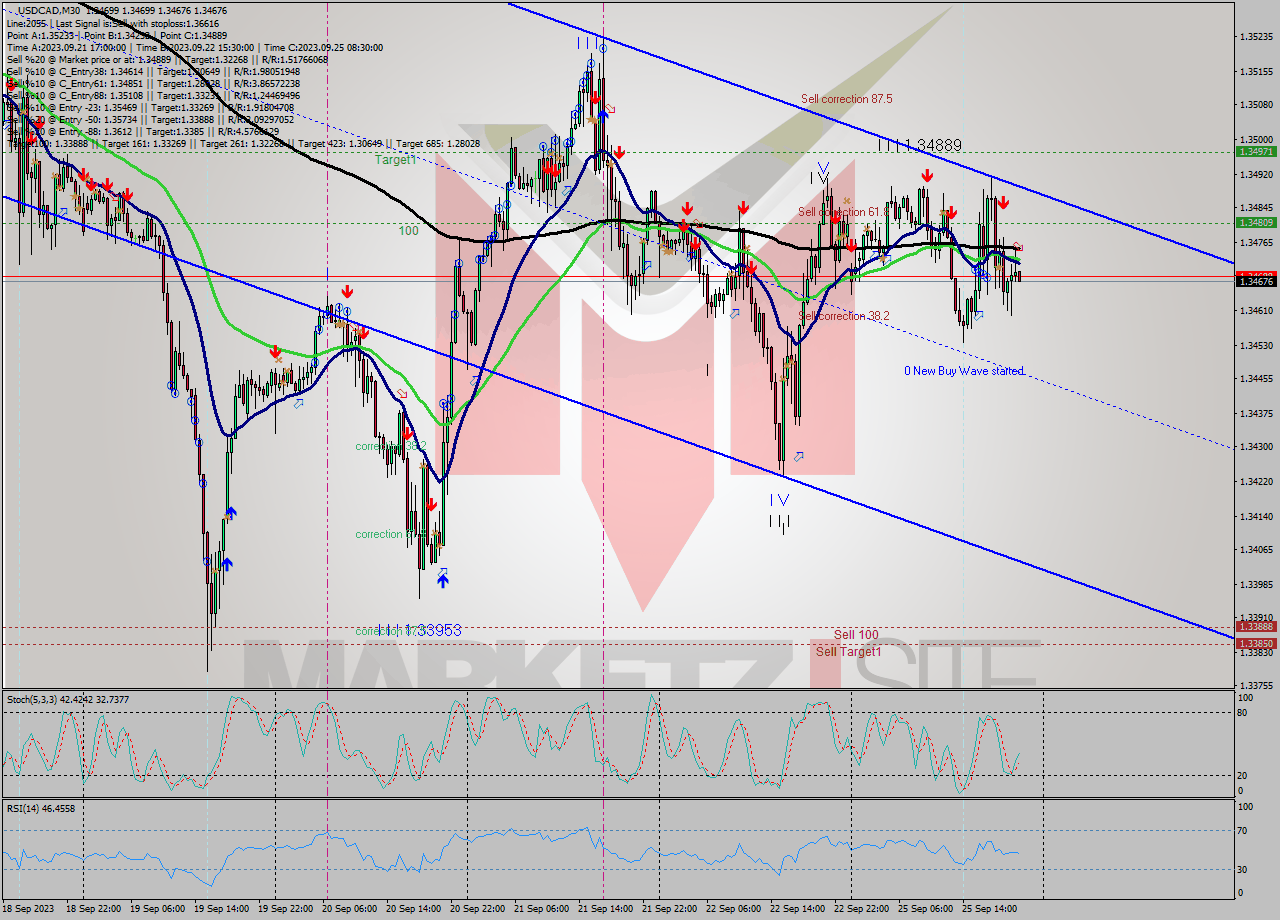This screenshot has height=920, width=1280.
Task: Click the 1.33755 price scale label
Action: [x=1256, y=686]
